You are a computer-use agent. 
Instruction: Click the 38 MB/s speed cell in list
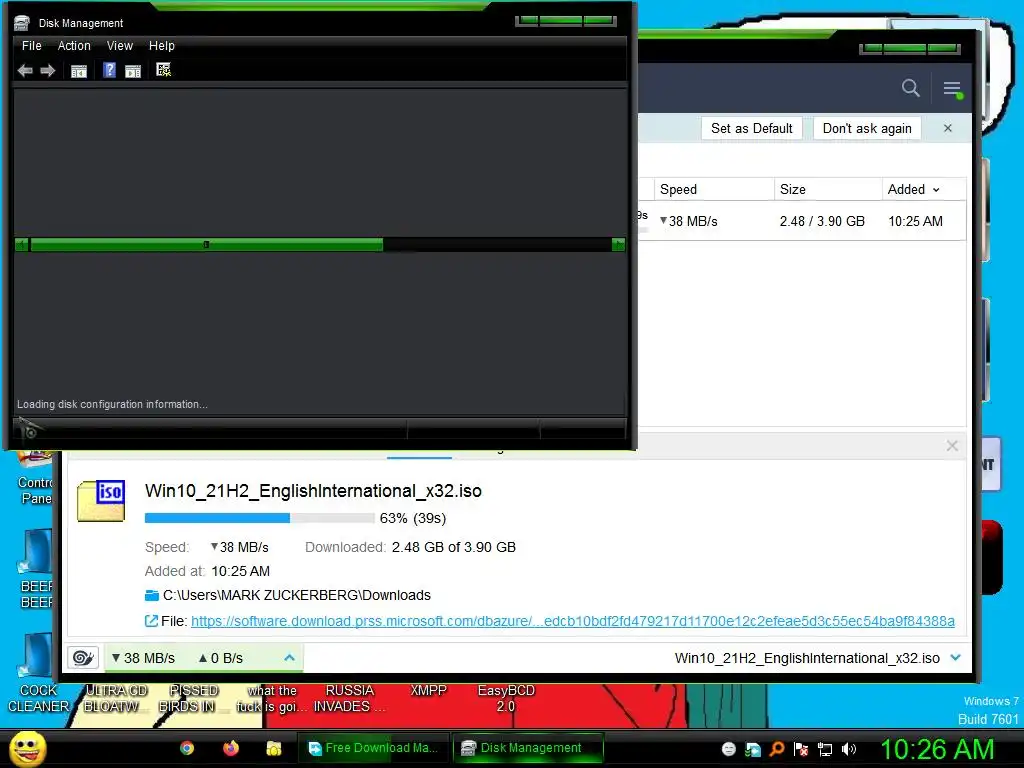[688, 221]
